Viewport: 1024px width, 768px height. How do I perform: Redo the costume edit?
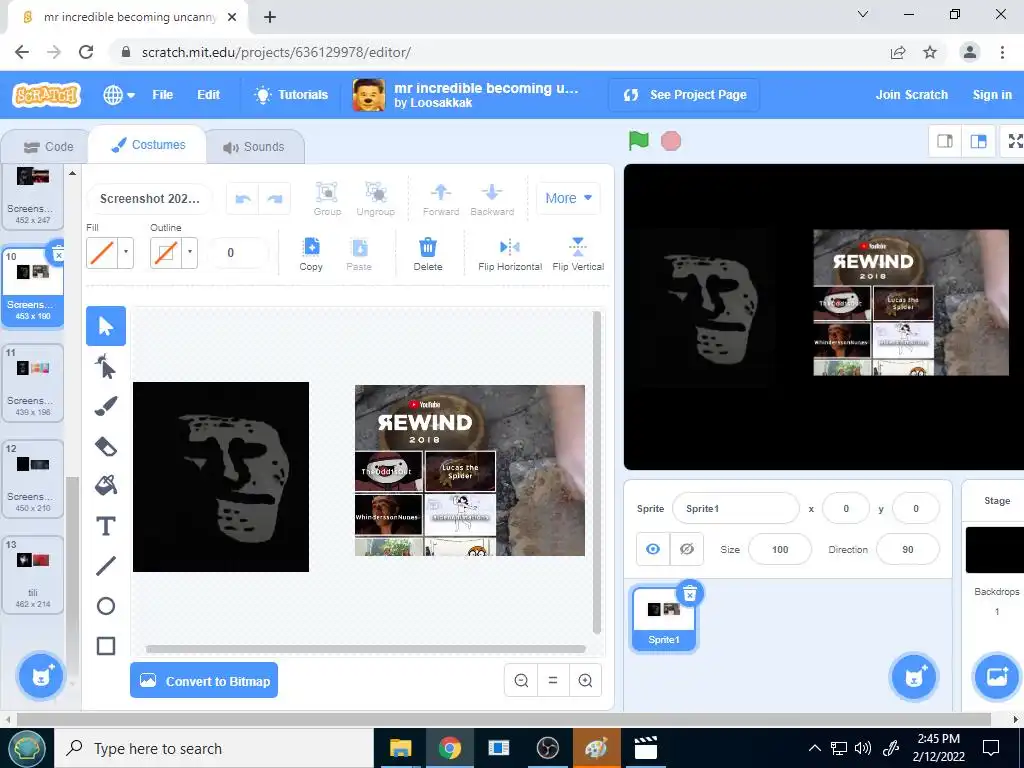tap(275, 199)
